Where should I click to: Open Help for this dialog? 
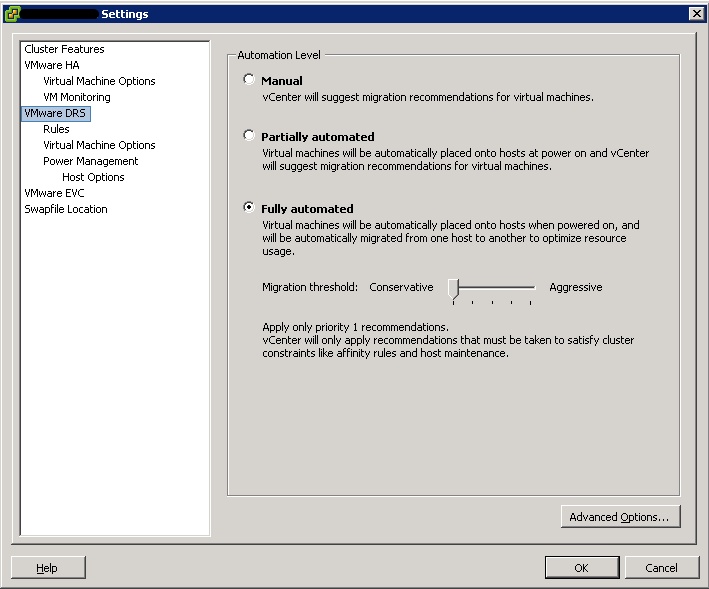coord(48,567)
